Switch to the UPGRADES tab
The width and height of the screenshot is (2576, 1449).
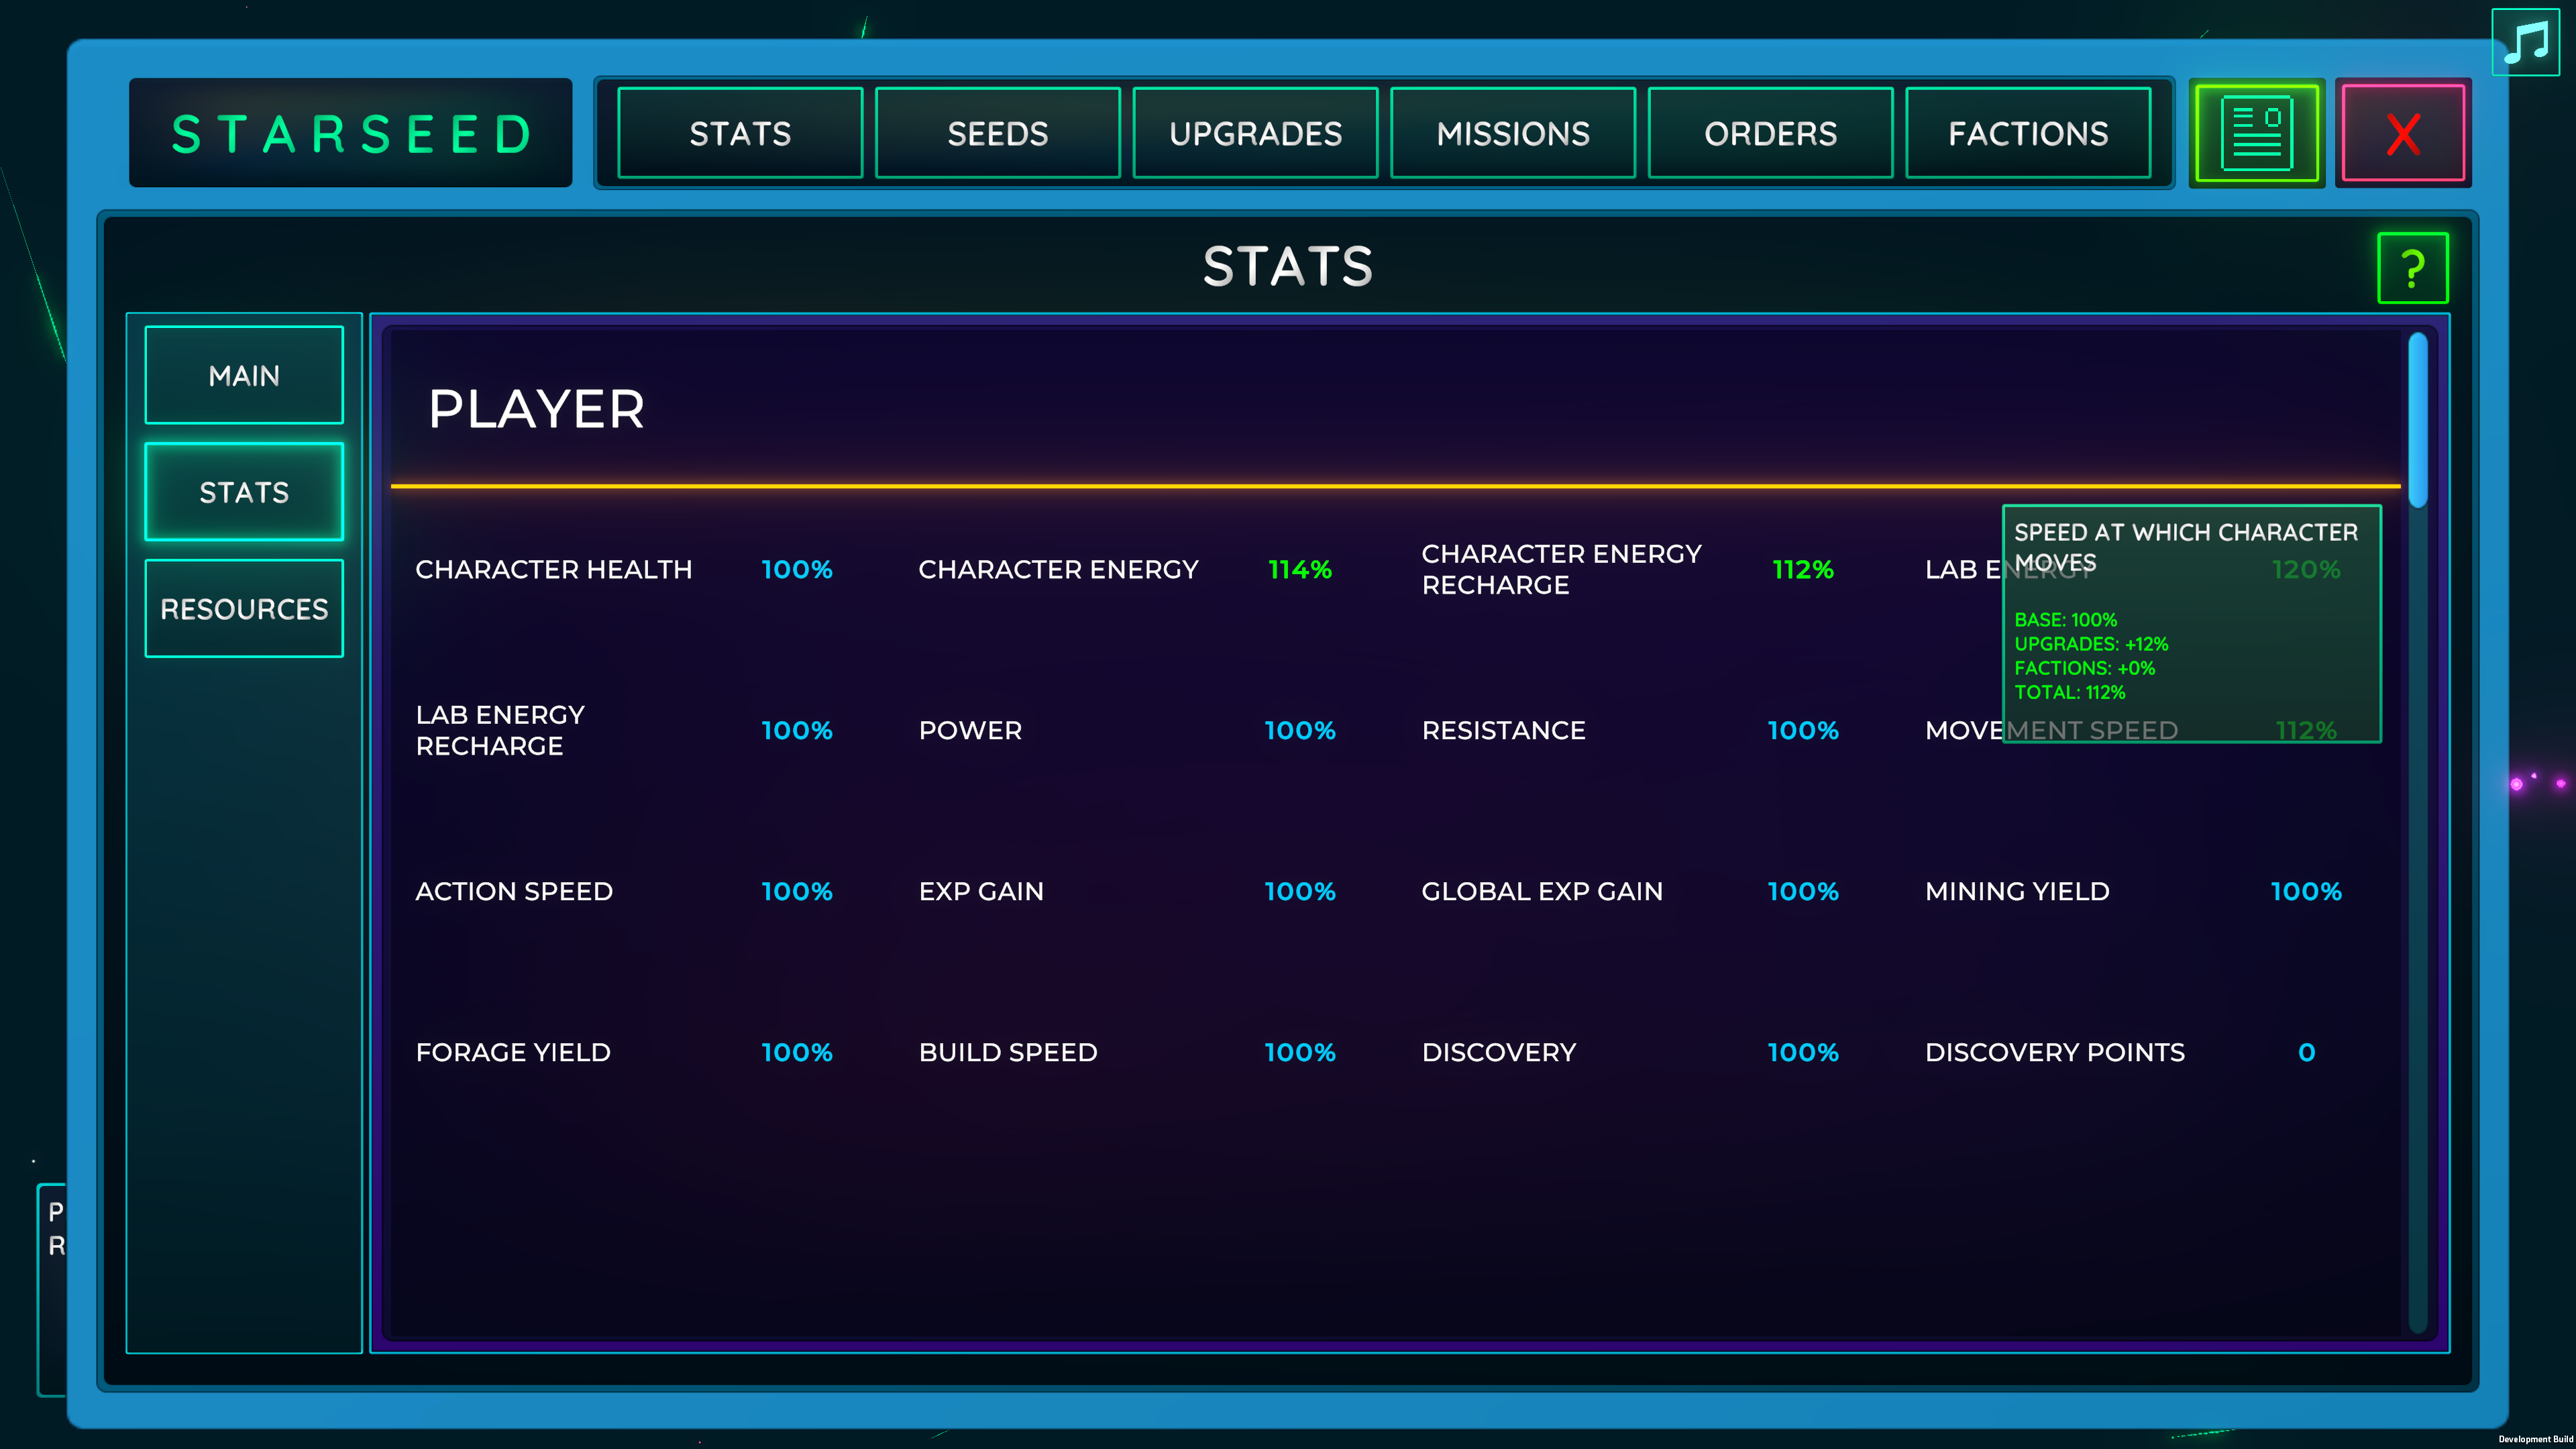[x=1255, y=133]
